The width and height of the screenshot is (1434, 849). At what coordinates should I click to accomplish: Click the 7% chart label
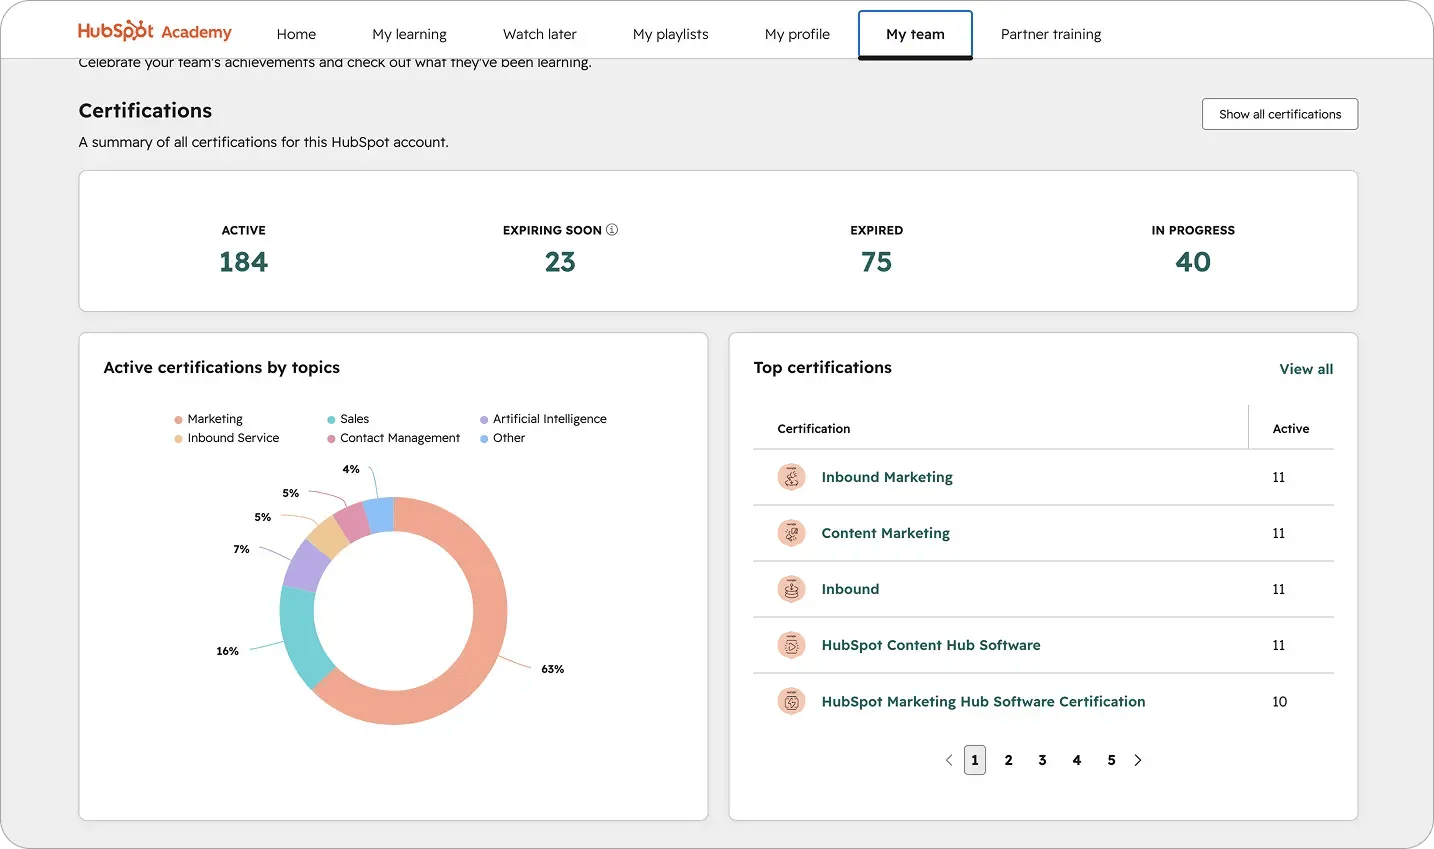coord(241,549)
